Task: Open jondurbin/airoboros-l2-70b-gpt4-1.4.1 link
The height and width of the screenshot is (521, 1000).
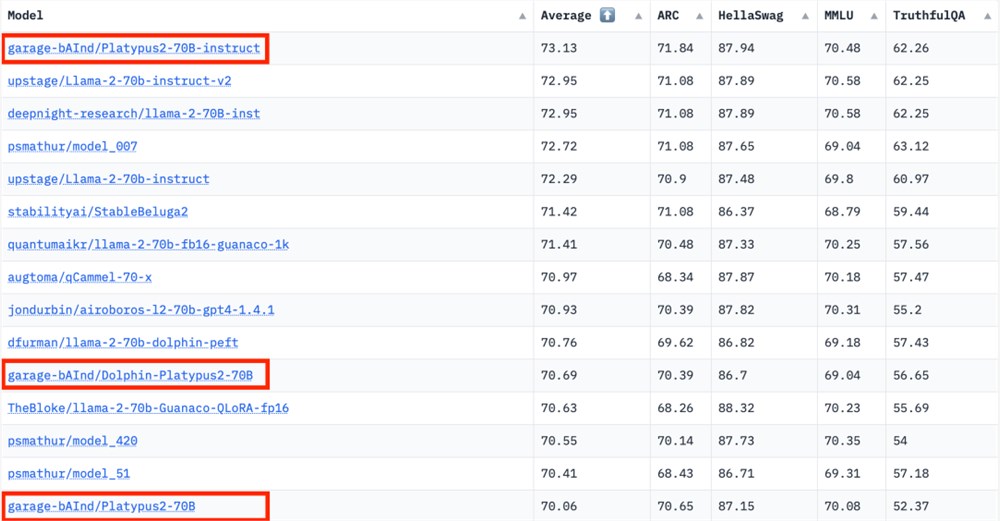Action: [x=141, y=310]
